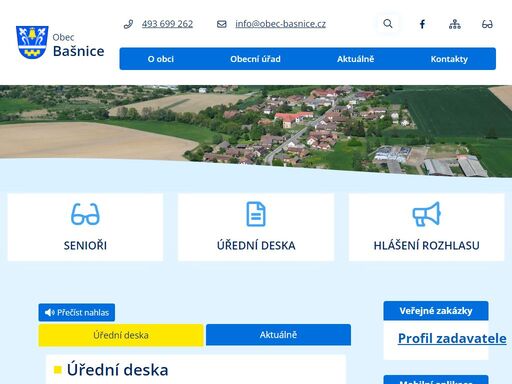Click the glasses accessibility icon in header
The width and height of the screenshot is (512, 384).
487,24
